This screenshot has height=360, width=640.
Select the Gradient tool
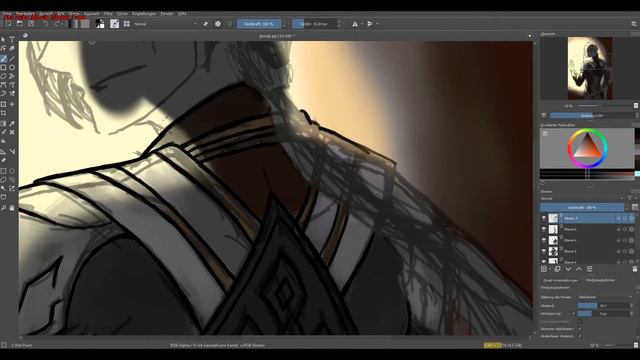point(3,123)
